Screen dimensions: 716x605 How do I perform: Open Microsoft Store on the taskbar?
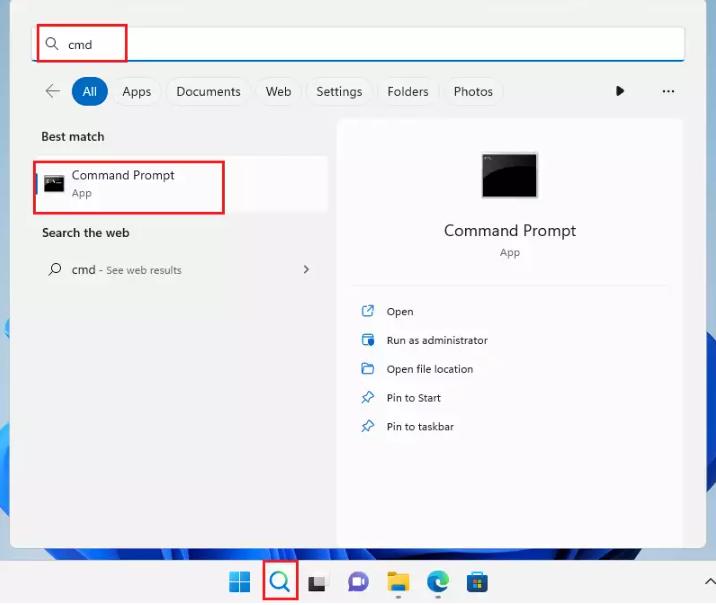tap(477, 582)
